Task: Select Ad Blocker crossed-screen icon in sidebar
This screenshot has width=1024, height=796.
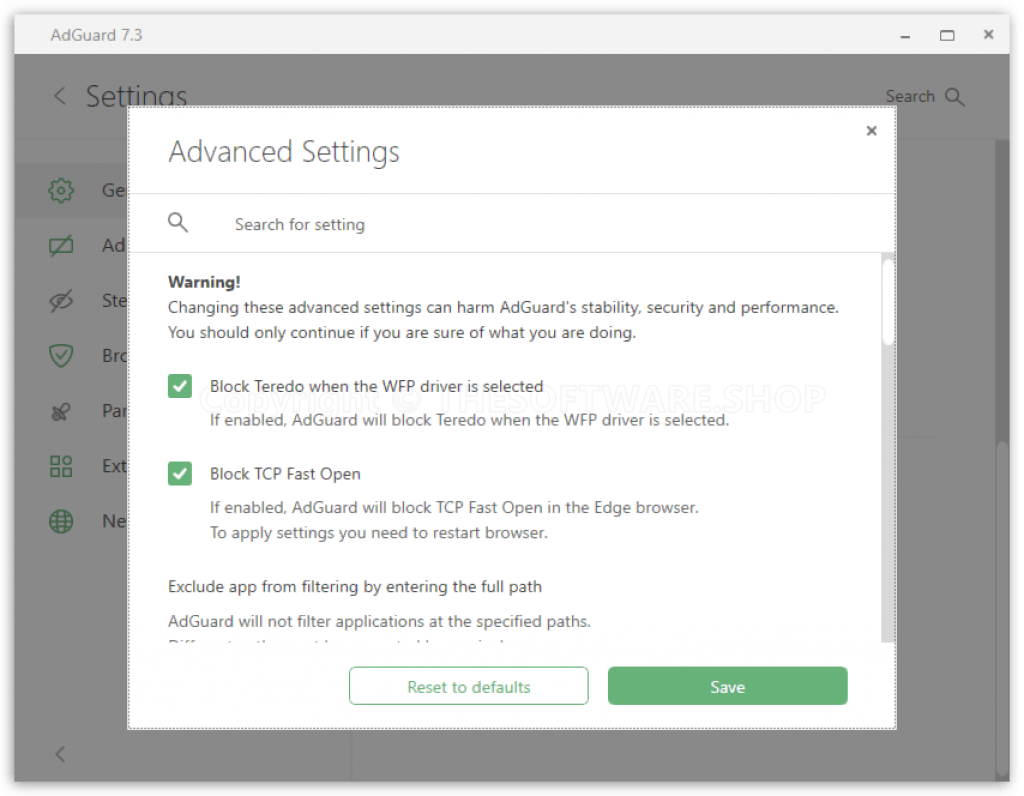Action: point(61,246)
